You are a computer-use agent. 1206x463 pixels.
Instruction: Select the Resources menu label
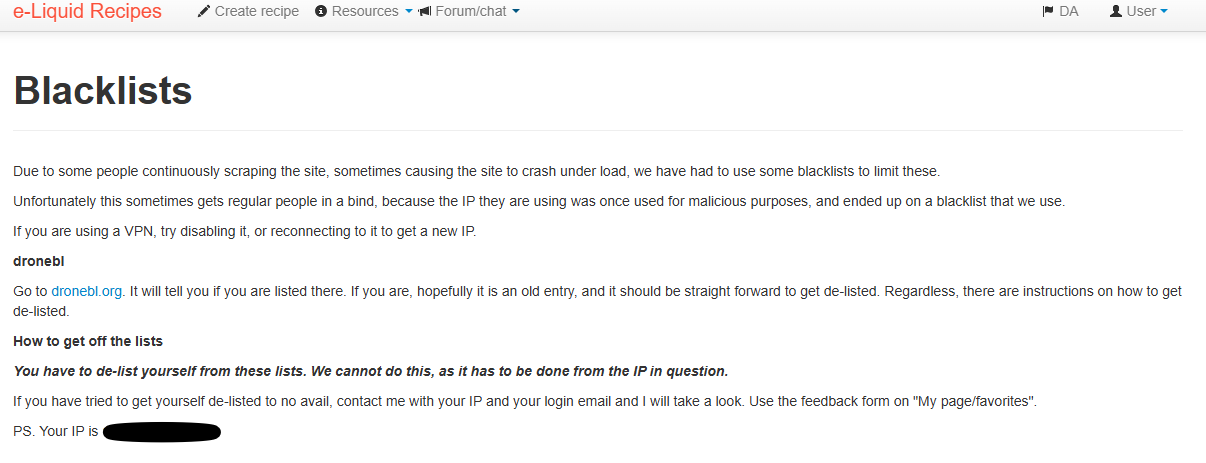tap(365, 12)
